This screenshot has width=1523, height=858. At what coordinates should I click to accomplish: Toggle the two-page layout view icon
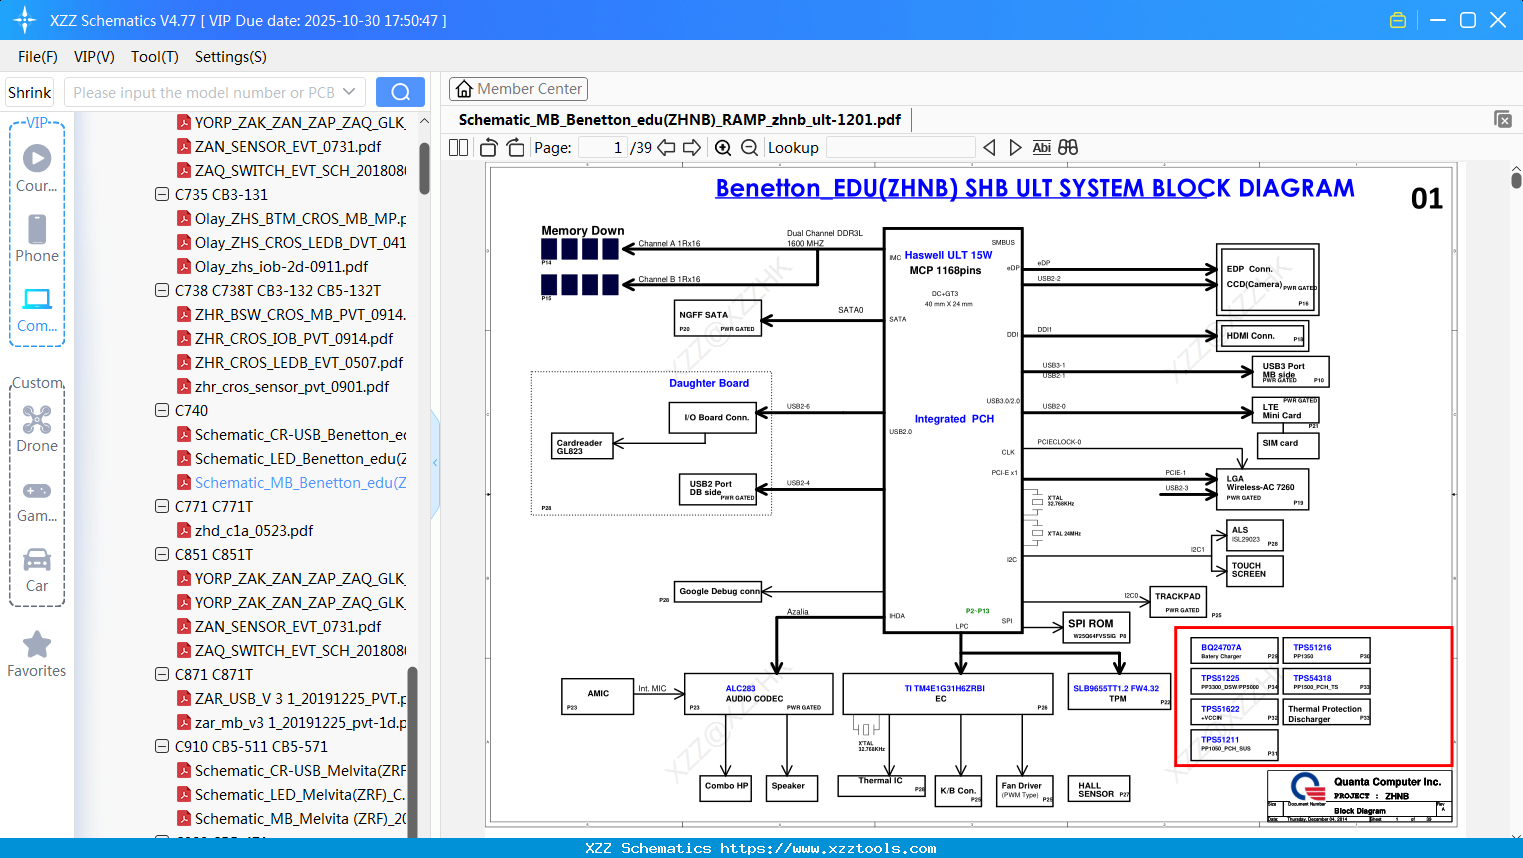coord(458,148)
